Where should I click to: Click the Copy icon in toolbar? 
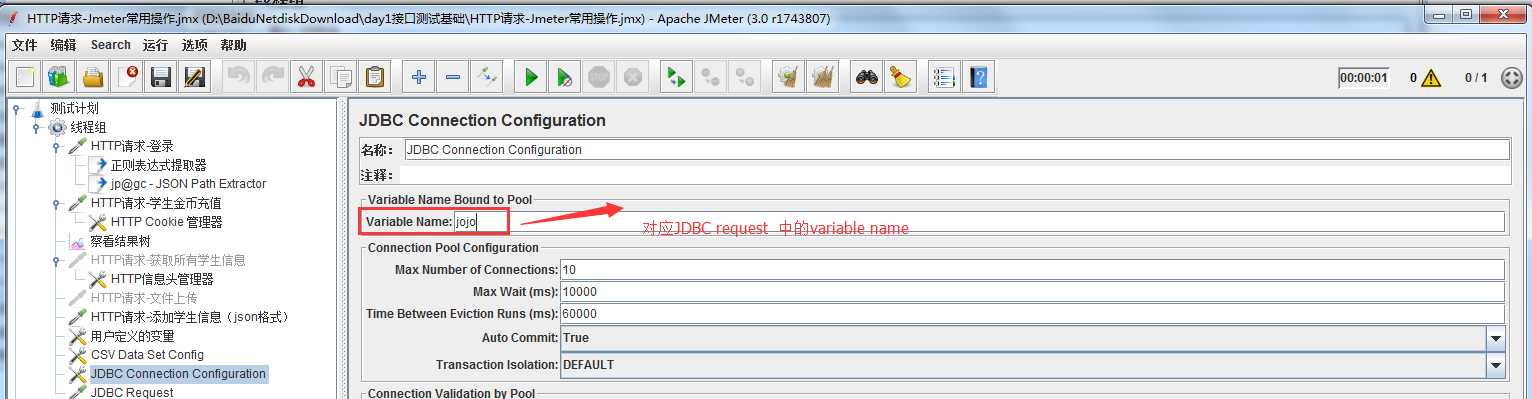click(x=340, y=77)
